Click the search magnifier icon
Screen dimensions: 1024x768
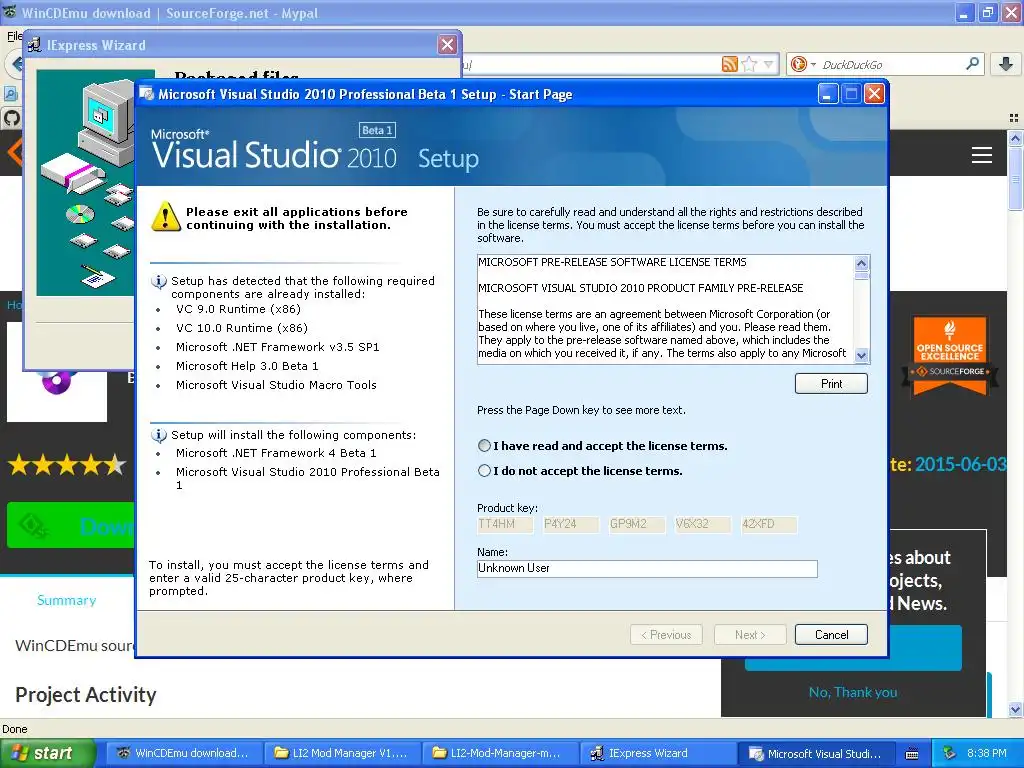[972, 64]
